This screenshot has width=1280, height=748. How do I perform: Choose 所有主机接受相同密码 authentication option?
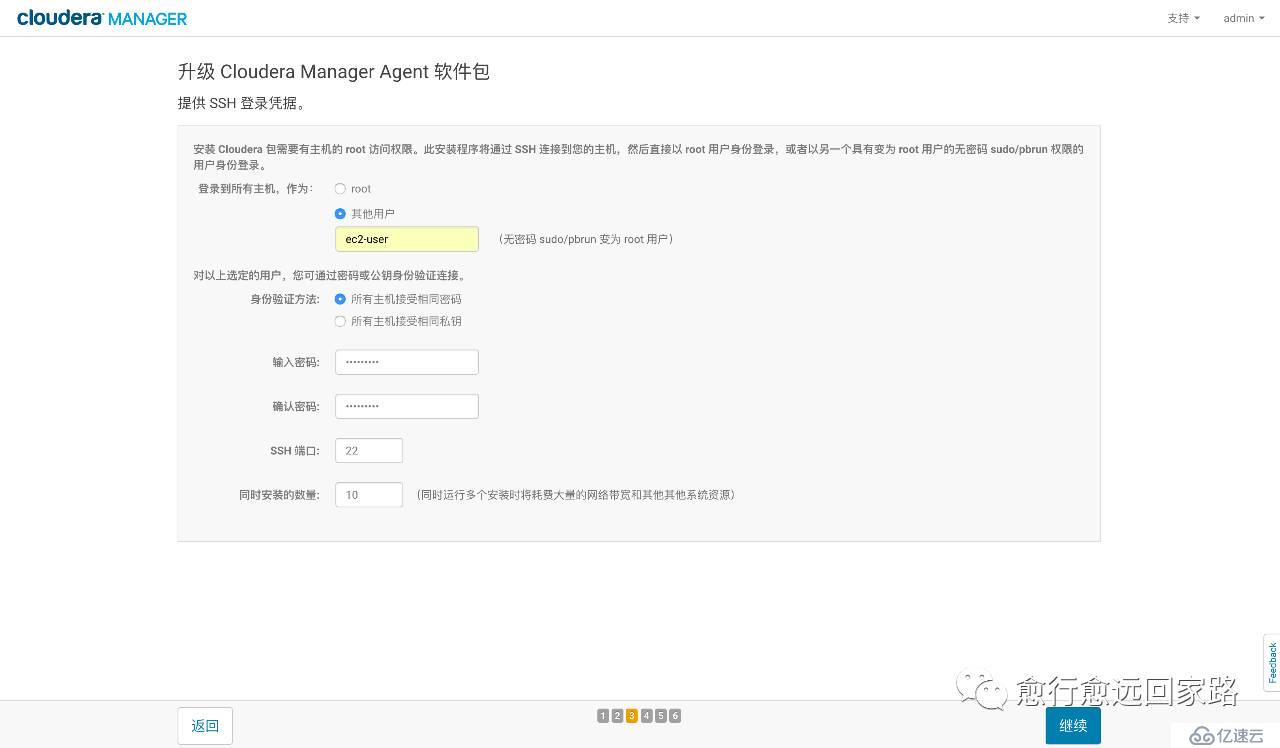point(340,299)
